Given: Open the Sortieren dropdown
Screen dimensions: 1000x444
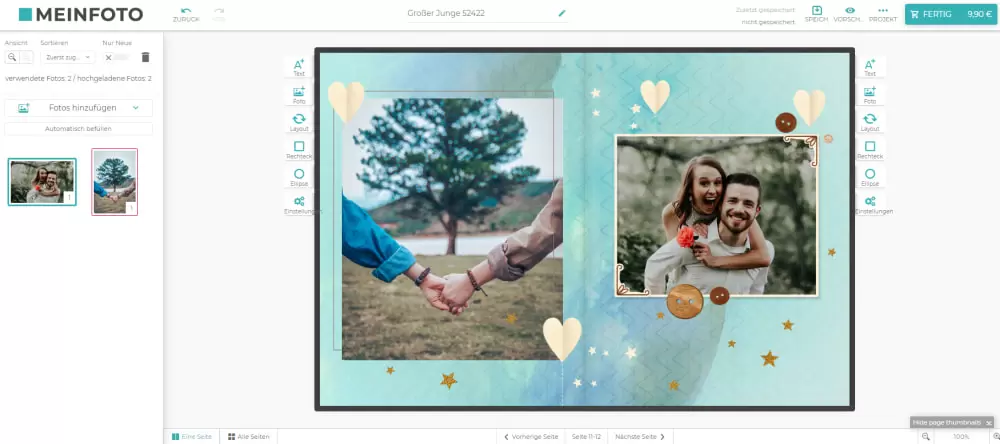Looking at the screenshot, I should click(x=67, y=58).
